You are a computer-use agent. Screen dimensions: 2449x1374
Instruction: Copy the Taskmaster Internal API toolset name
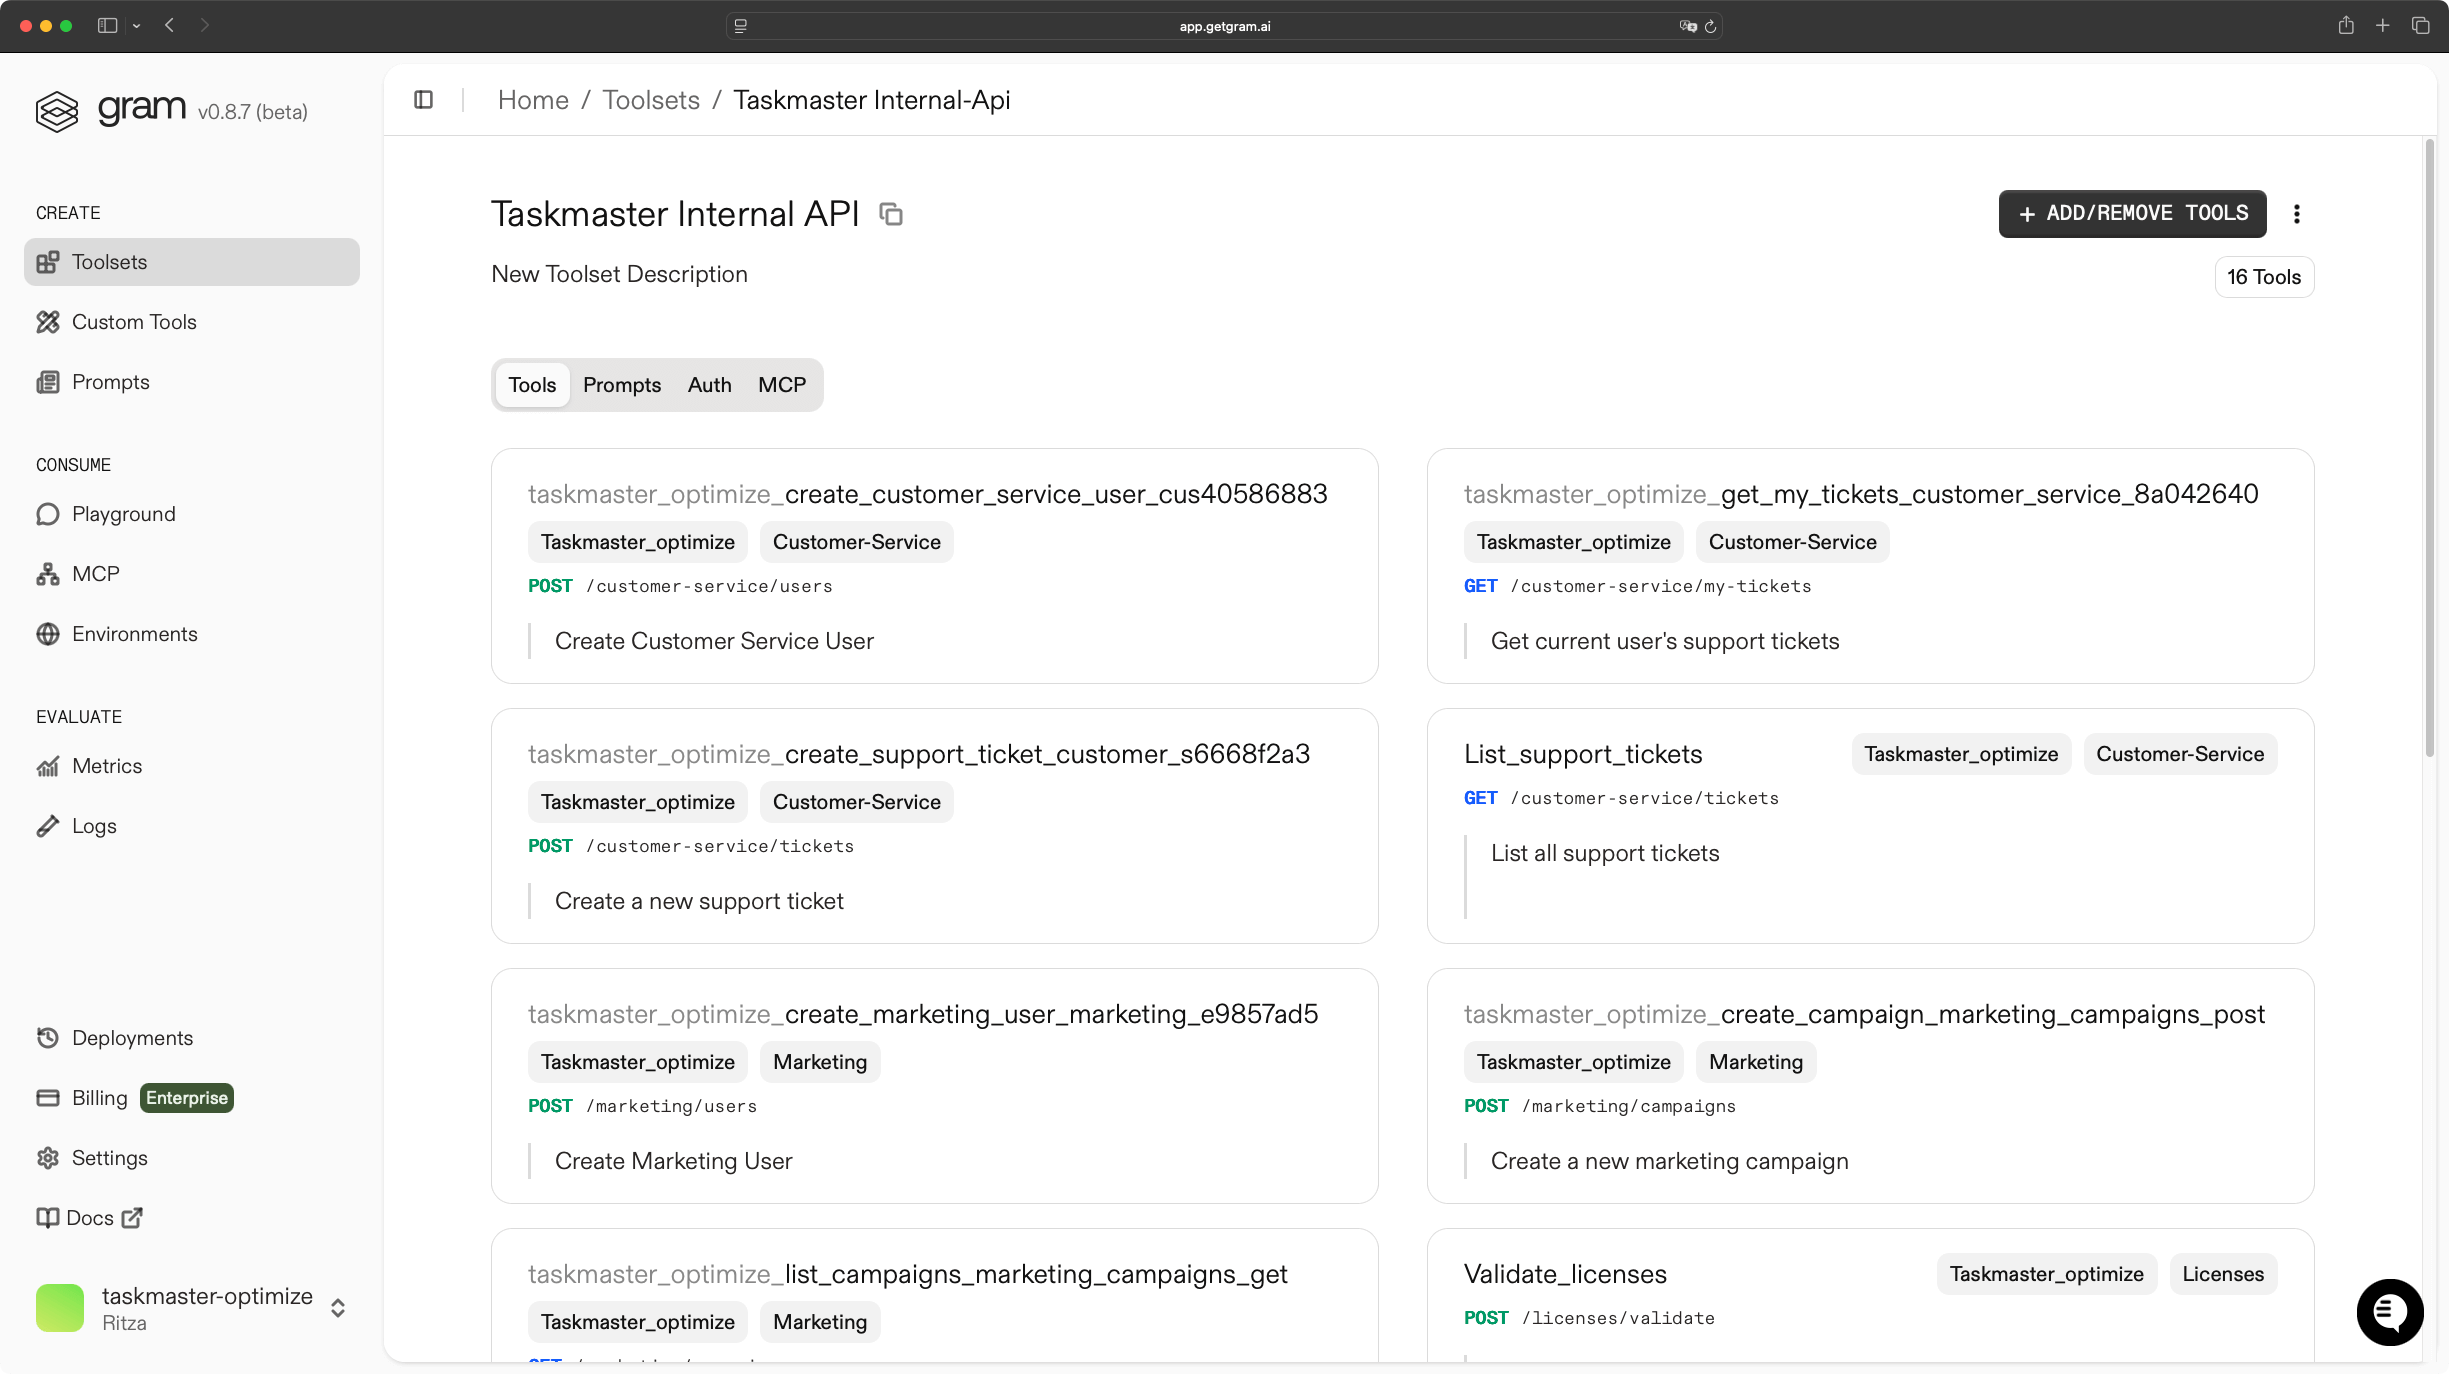pyautogui.click(x=890, y=214)
